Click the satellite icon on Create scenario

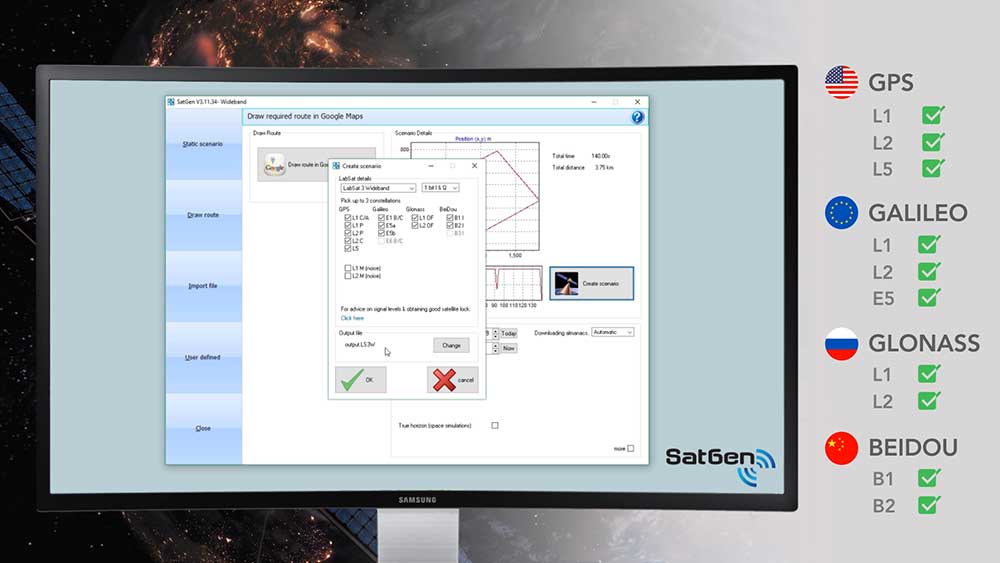tap(566, 283)
